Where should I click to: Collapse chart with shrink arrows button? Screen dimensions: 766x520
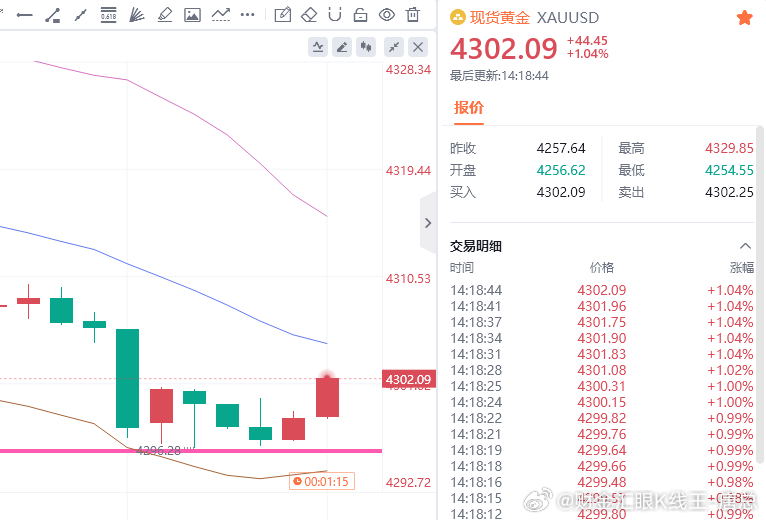coord(394,47)
